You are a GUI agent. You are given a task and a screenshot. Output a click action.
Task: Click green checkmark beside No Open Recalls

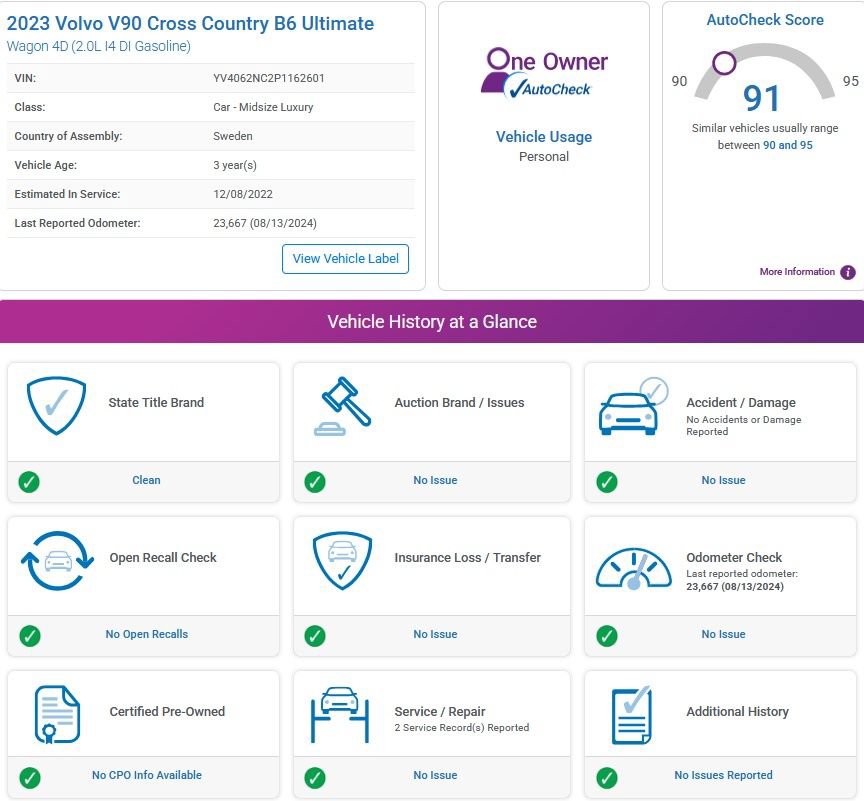[30, 636]
